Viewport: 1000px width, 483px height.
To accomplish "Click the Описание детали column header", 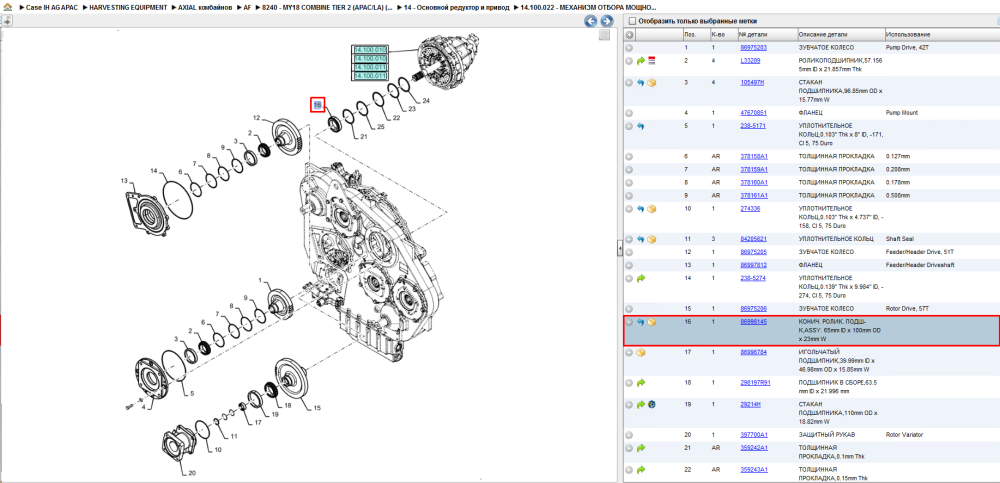I will [x=823, y=34].
